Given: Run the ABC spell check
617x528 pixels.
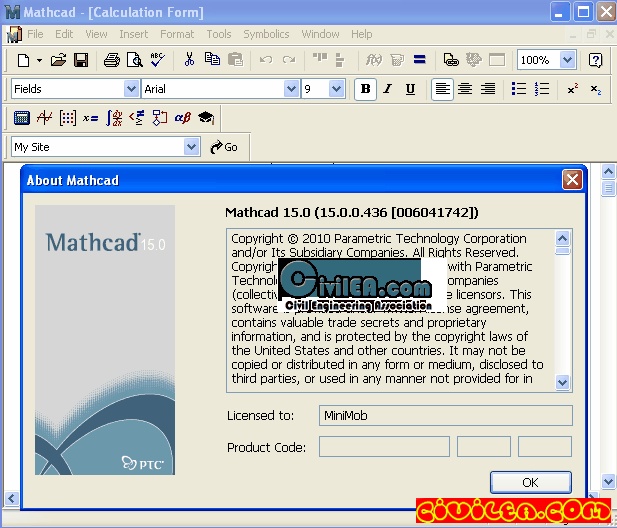Looking at the screenshot, I should pos(157,60).
